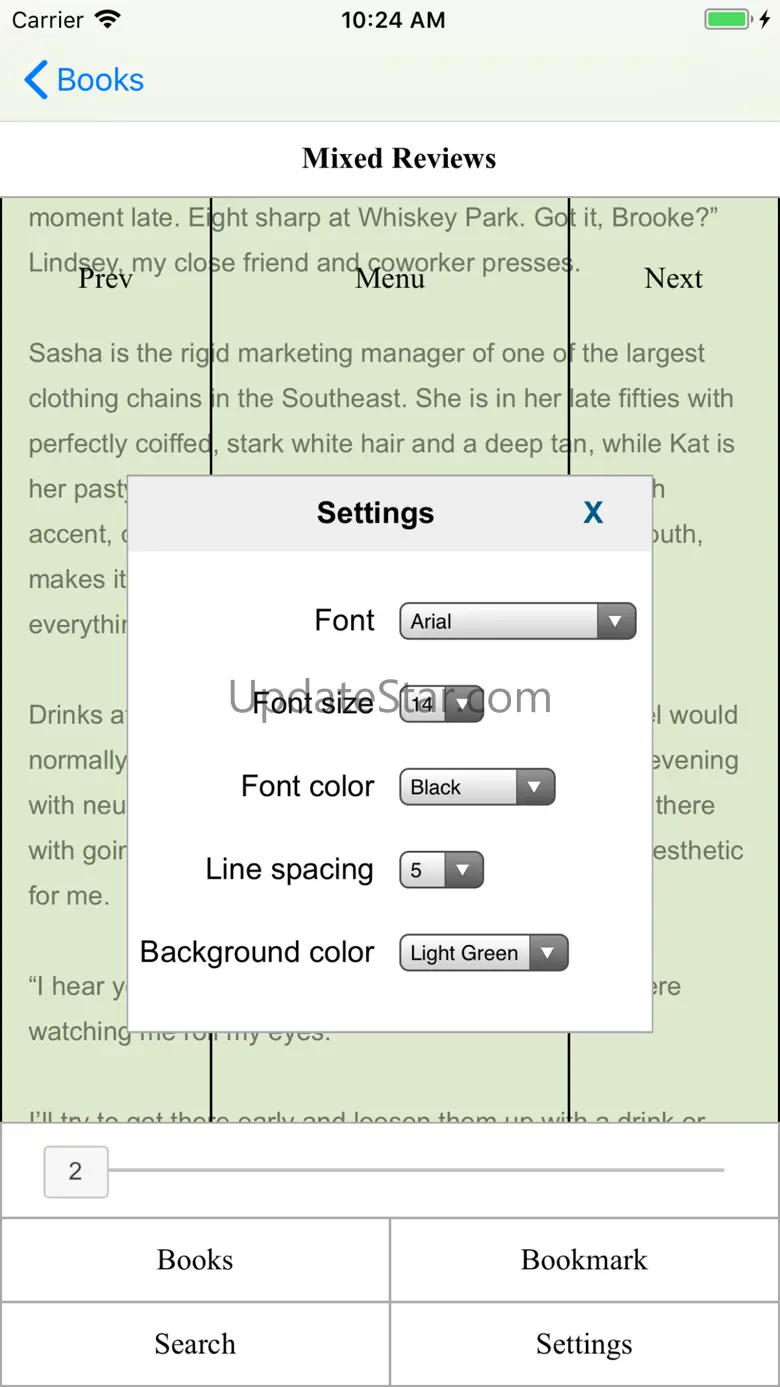This screenshot has height=1387, width=780.
Task: Change Background color from Light Green
Action: (x=483, y=953)
